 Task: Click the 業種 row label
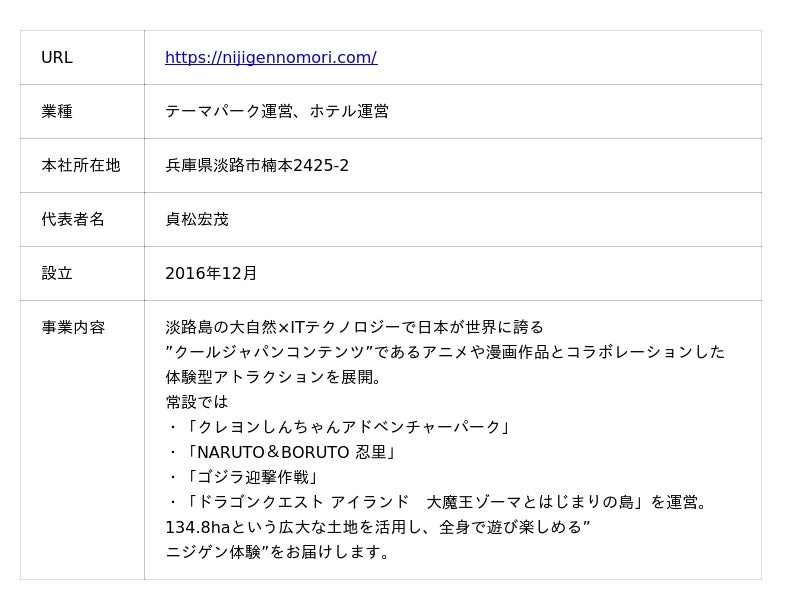point(57,112)
